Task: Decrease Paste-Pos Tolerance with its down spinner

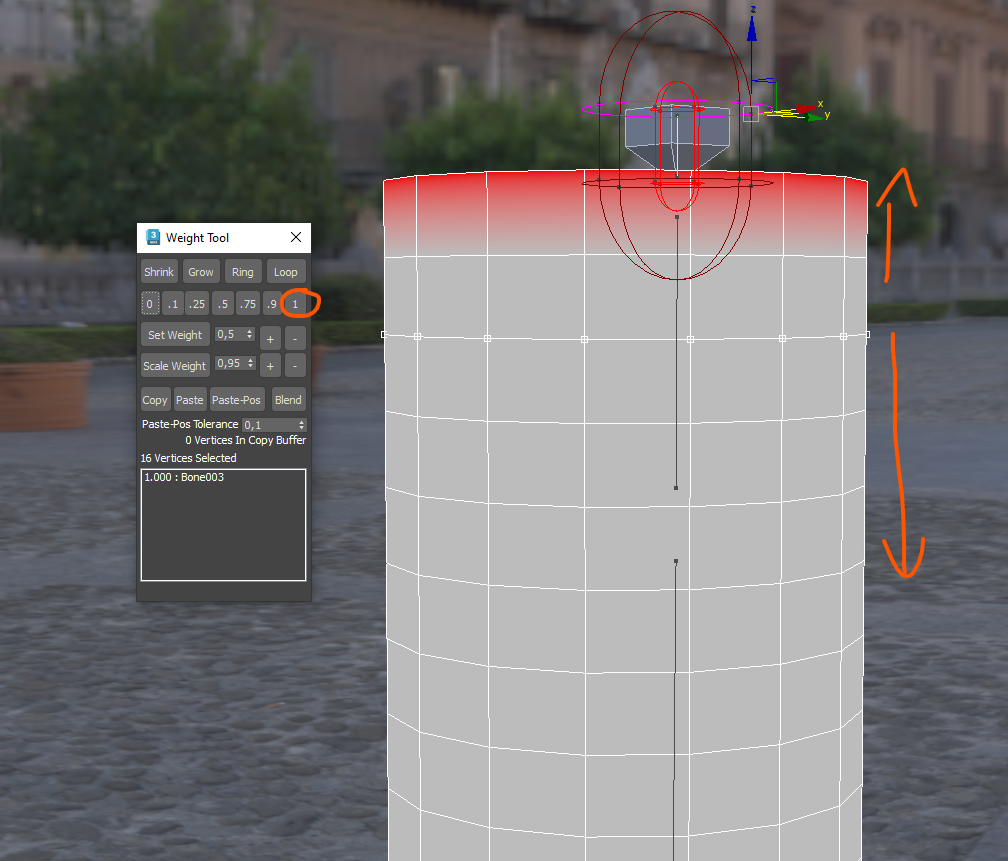Action: tap(301, 427)
